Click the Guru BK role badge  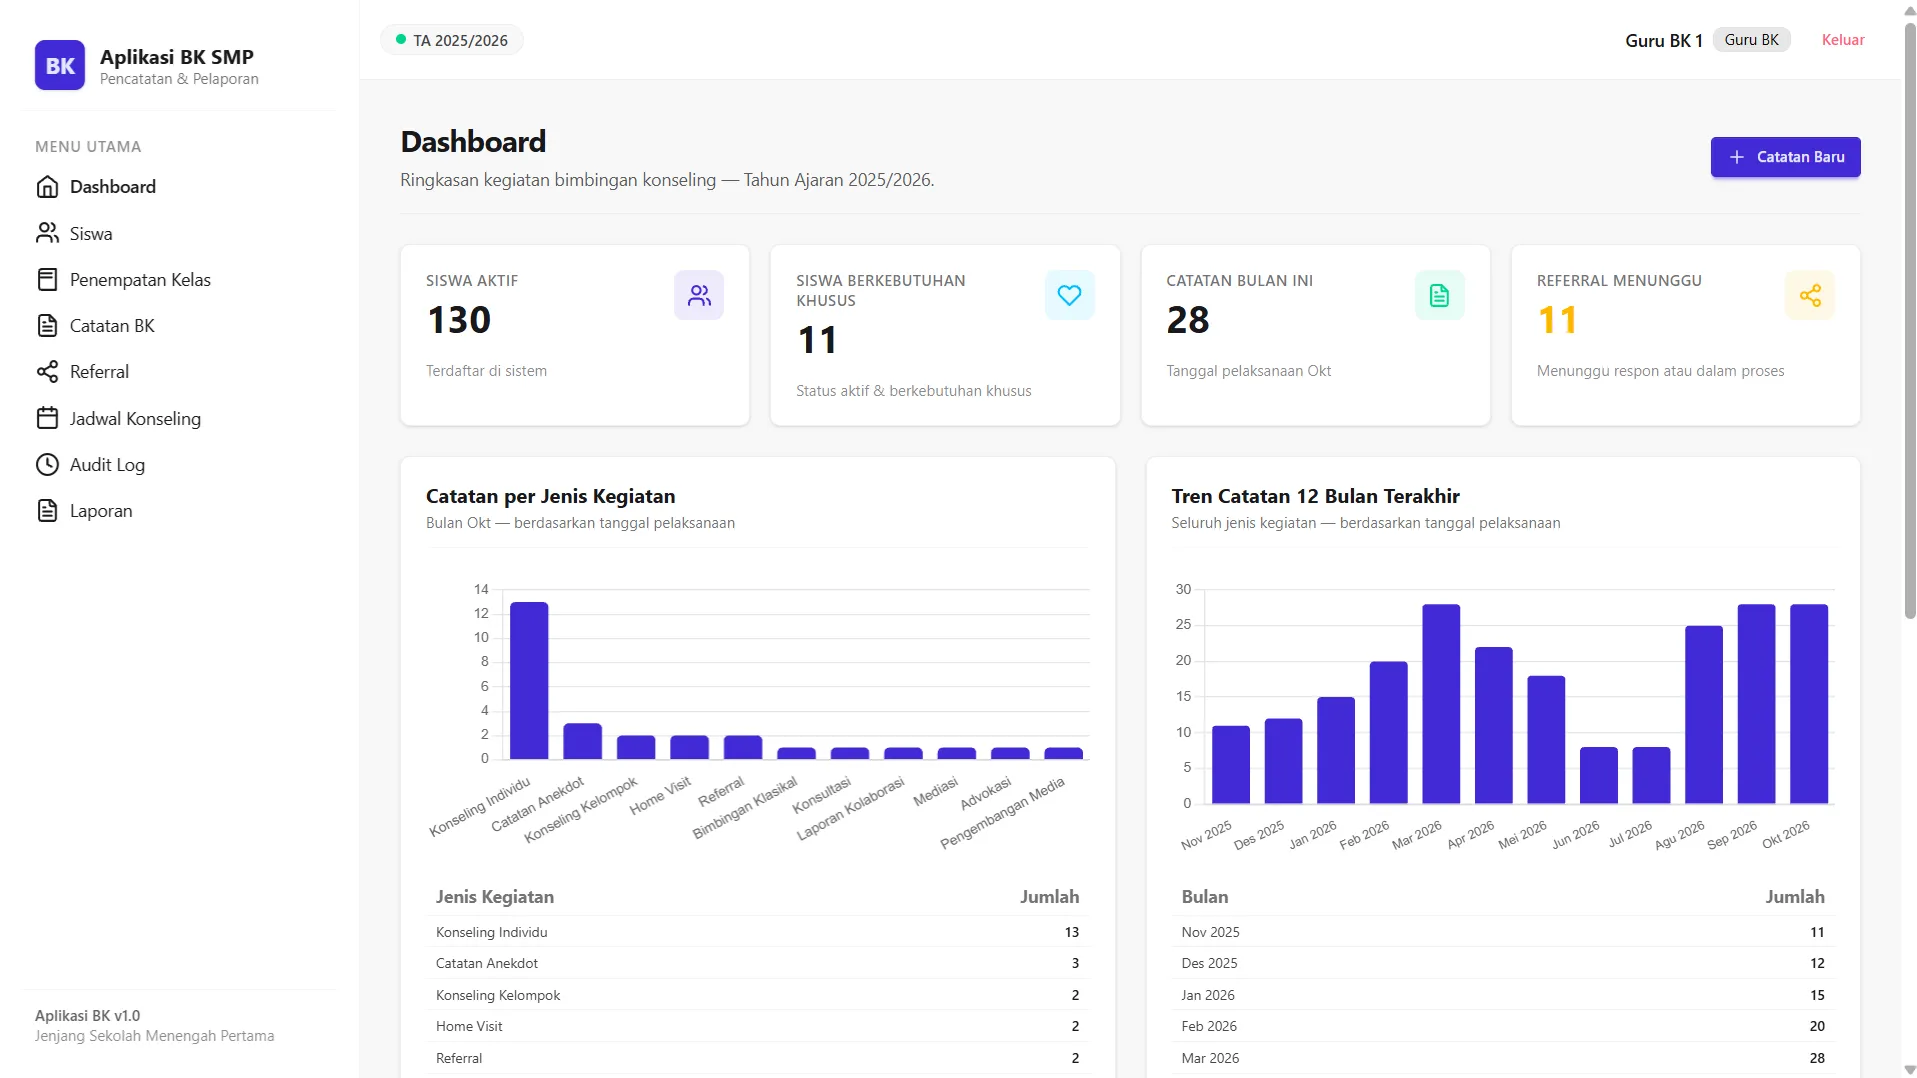coord(1751,40)
